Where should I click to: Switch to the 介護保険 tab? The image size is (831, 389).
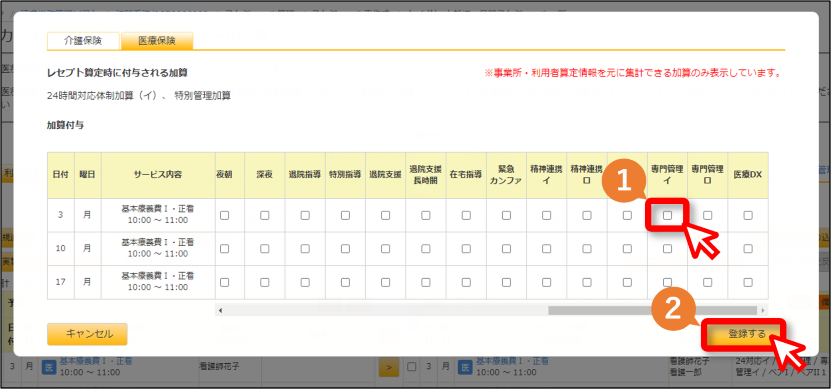[83, 40]
